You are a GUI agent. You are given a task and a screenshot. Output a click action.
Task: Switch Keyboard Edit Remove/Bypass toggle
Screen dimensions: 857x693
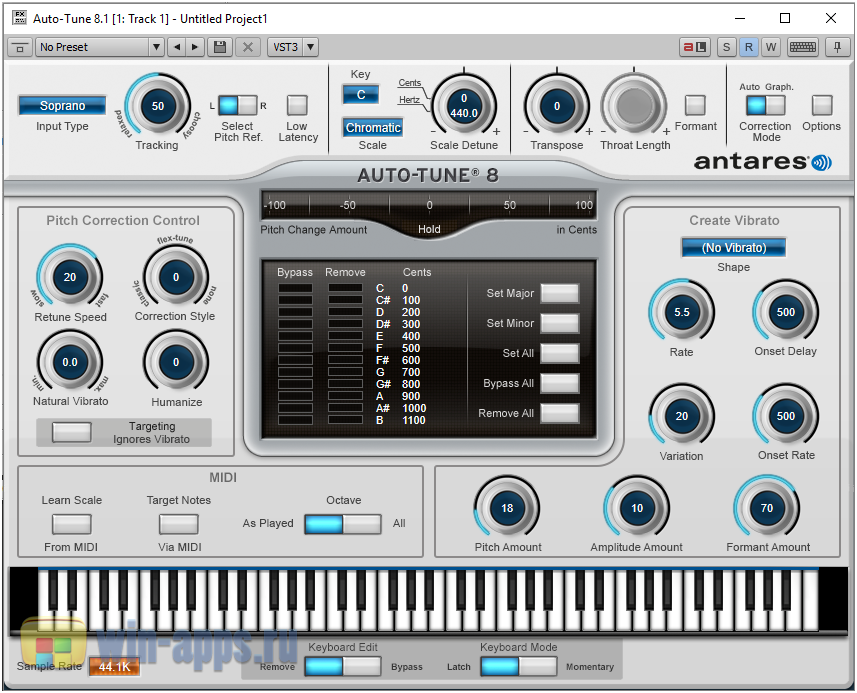coord(343,667)
